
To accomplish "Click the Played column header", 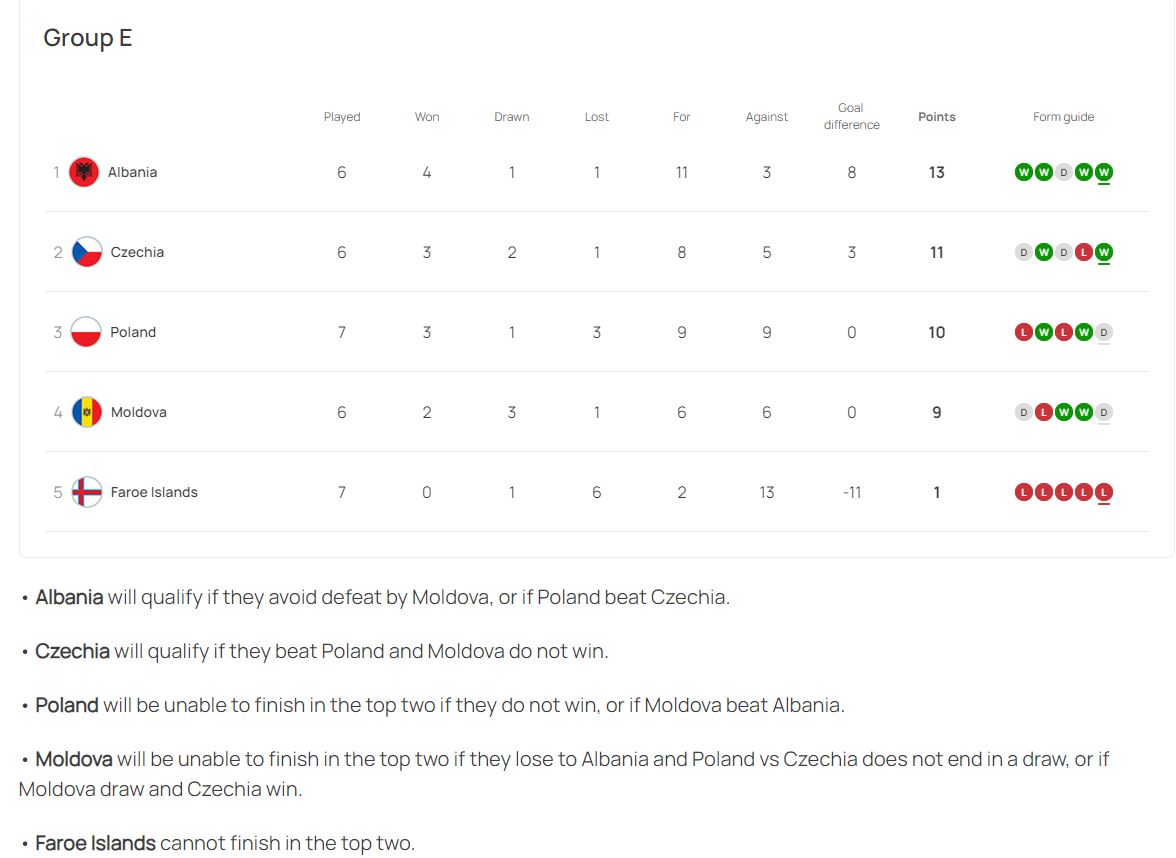I will click(x=342, y=117).
